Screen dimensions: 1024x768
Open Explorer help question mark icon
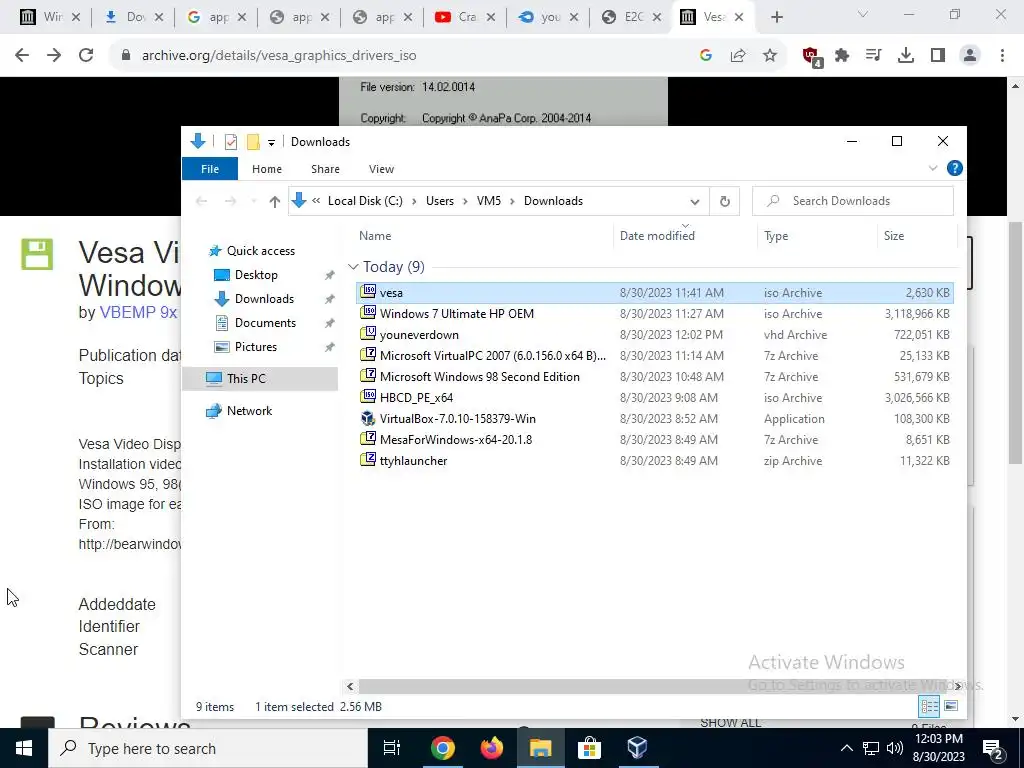(954, 168)
